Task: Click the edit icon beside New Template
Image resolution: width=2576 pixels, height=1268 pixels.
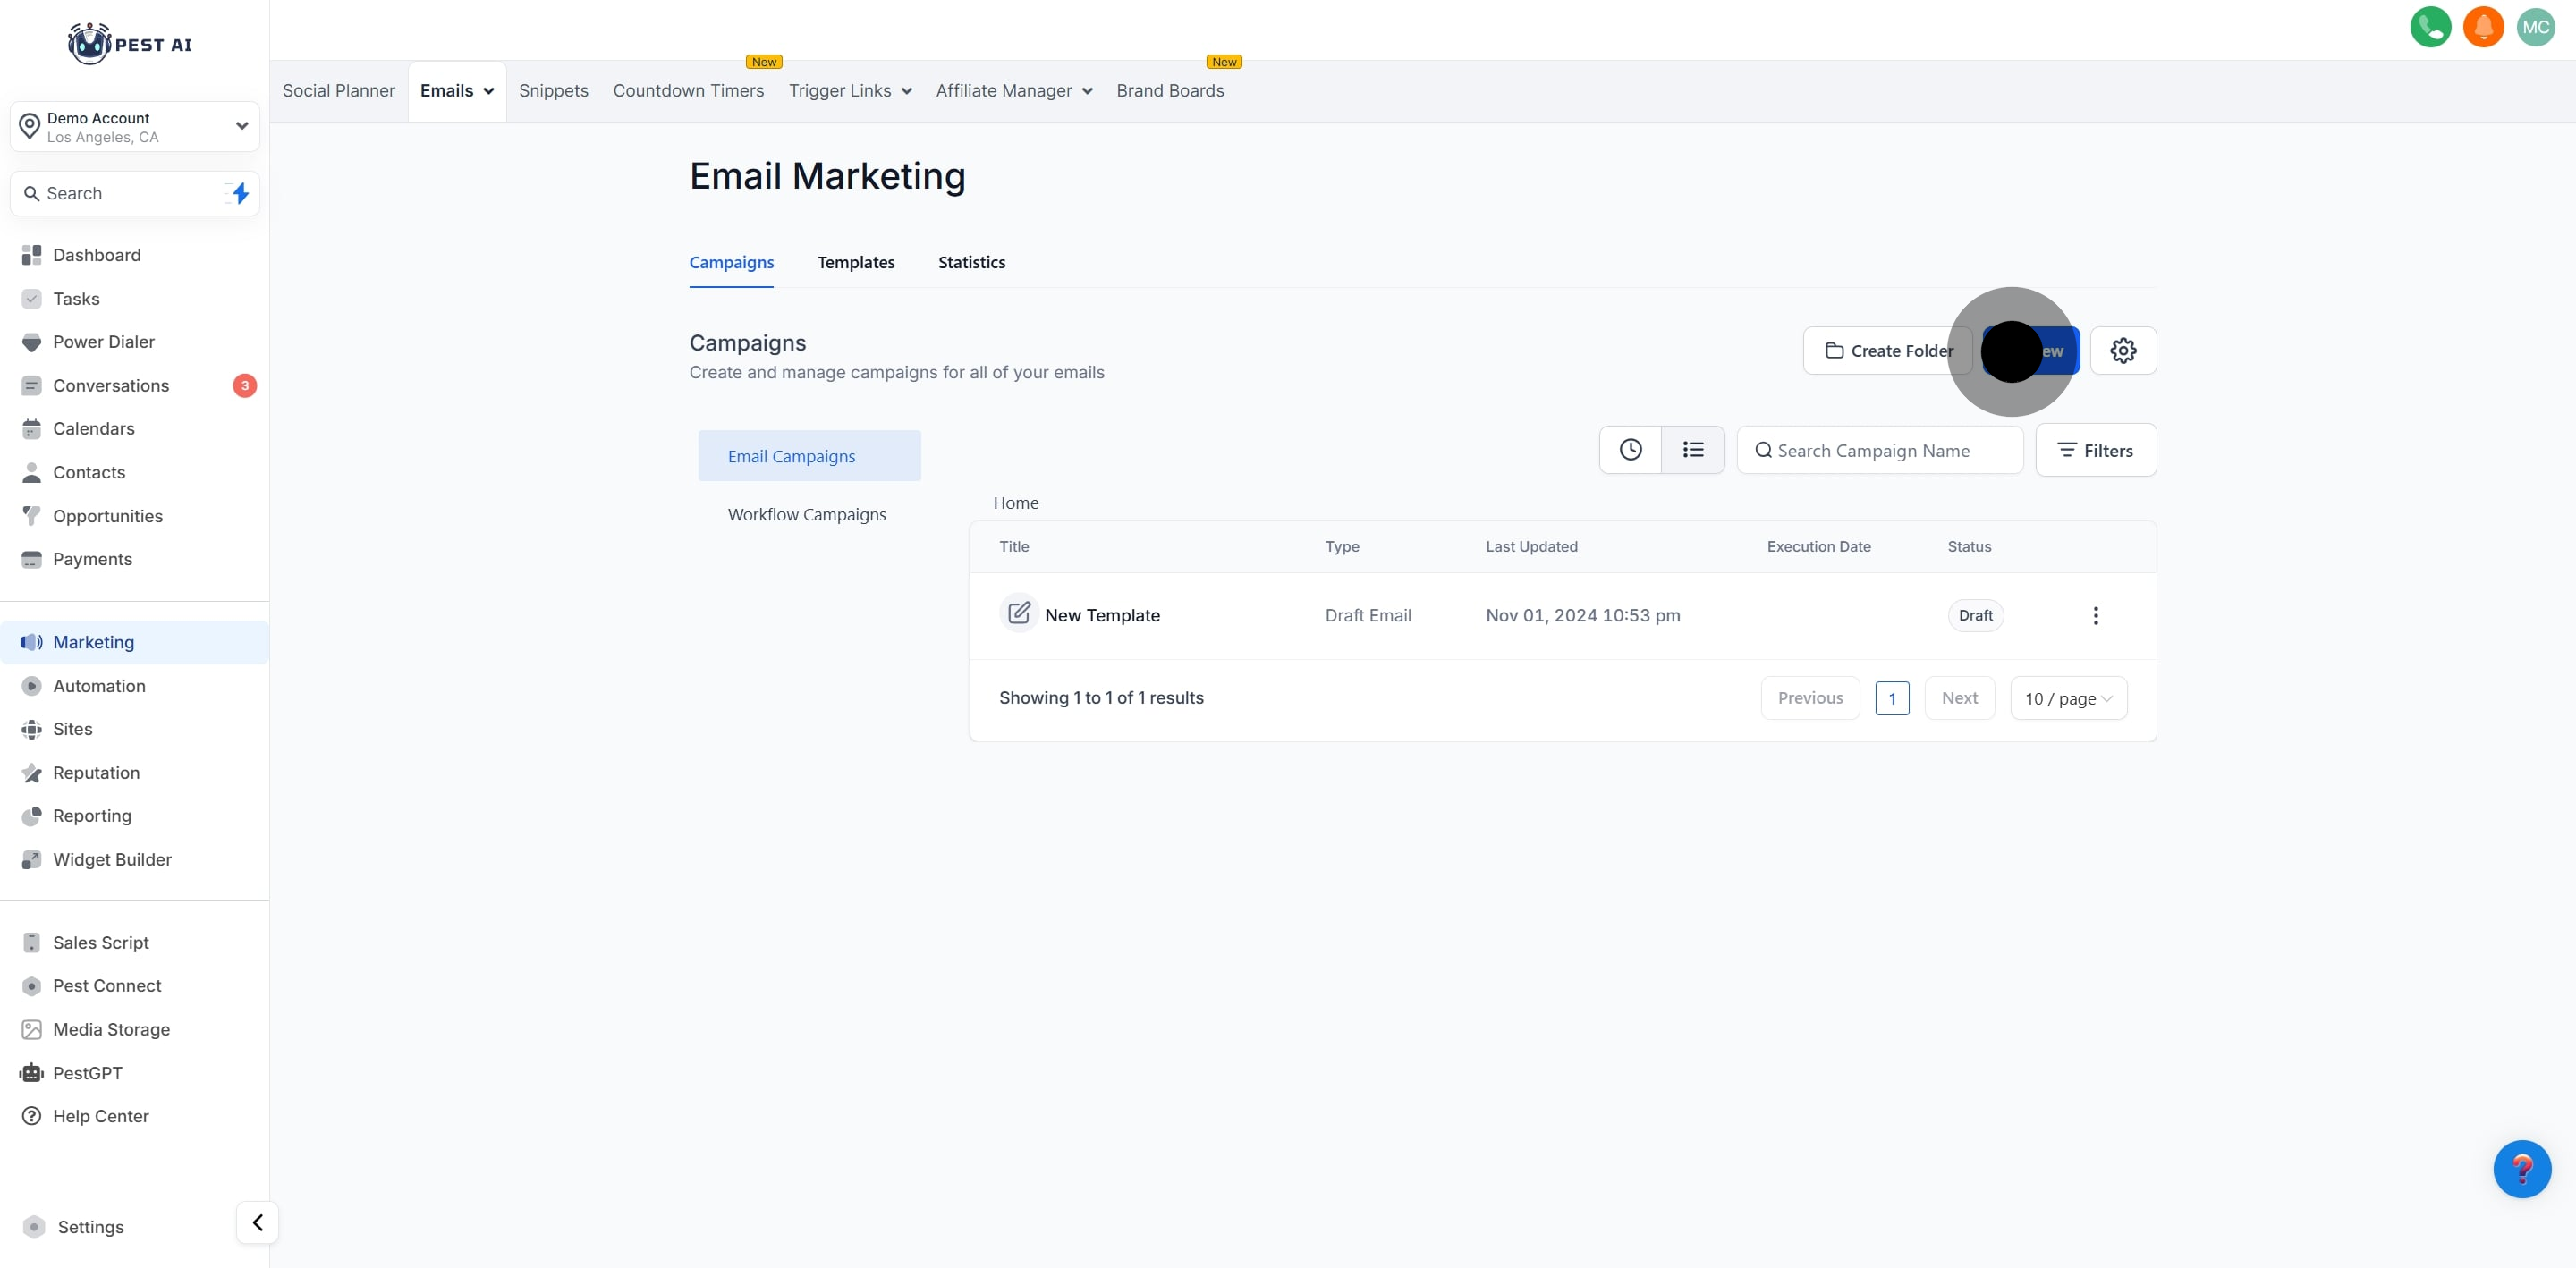Action: click(x=1018, y=613)
